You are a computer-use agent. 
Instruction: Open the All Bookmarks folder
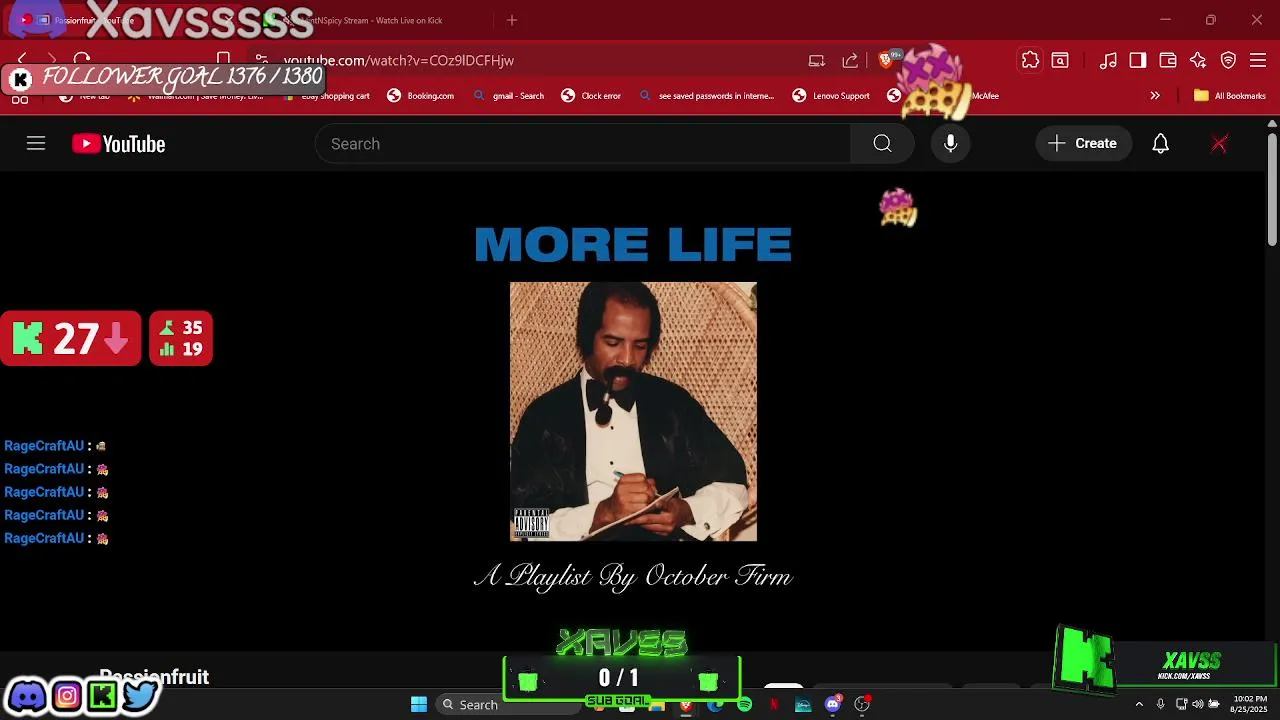coord(1230,96)
